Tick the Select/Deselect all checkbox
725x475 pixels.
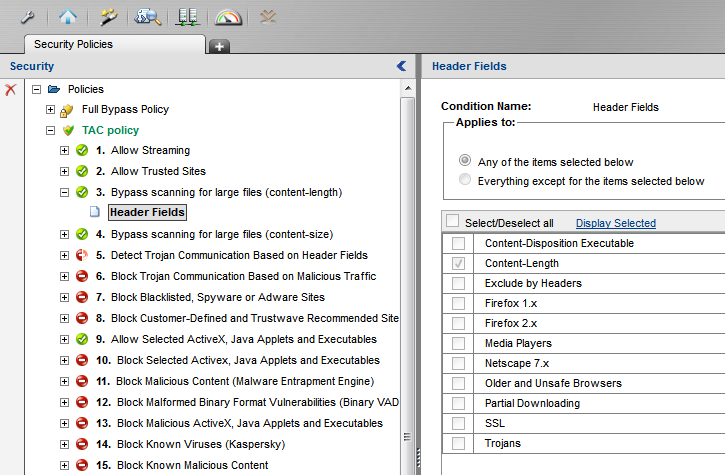[453, 222]
